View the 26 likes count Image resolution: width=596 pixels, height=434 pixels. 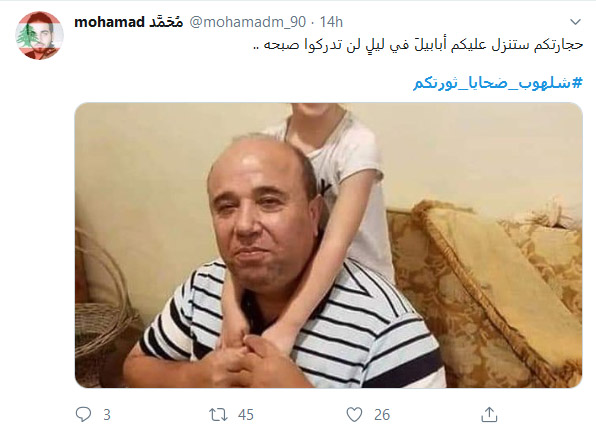(x=382, y=415)
